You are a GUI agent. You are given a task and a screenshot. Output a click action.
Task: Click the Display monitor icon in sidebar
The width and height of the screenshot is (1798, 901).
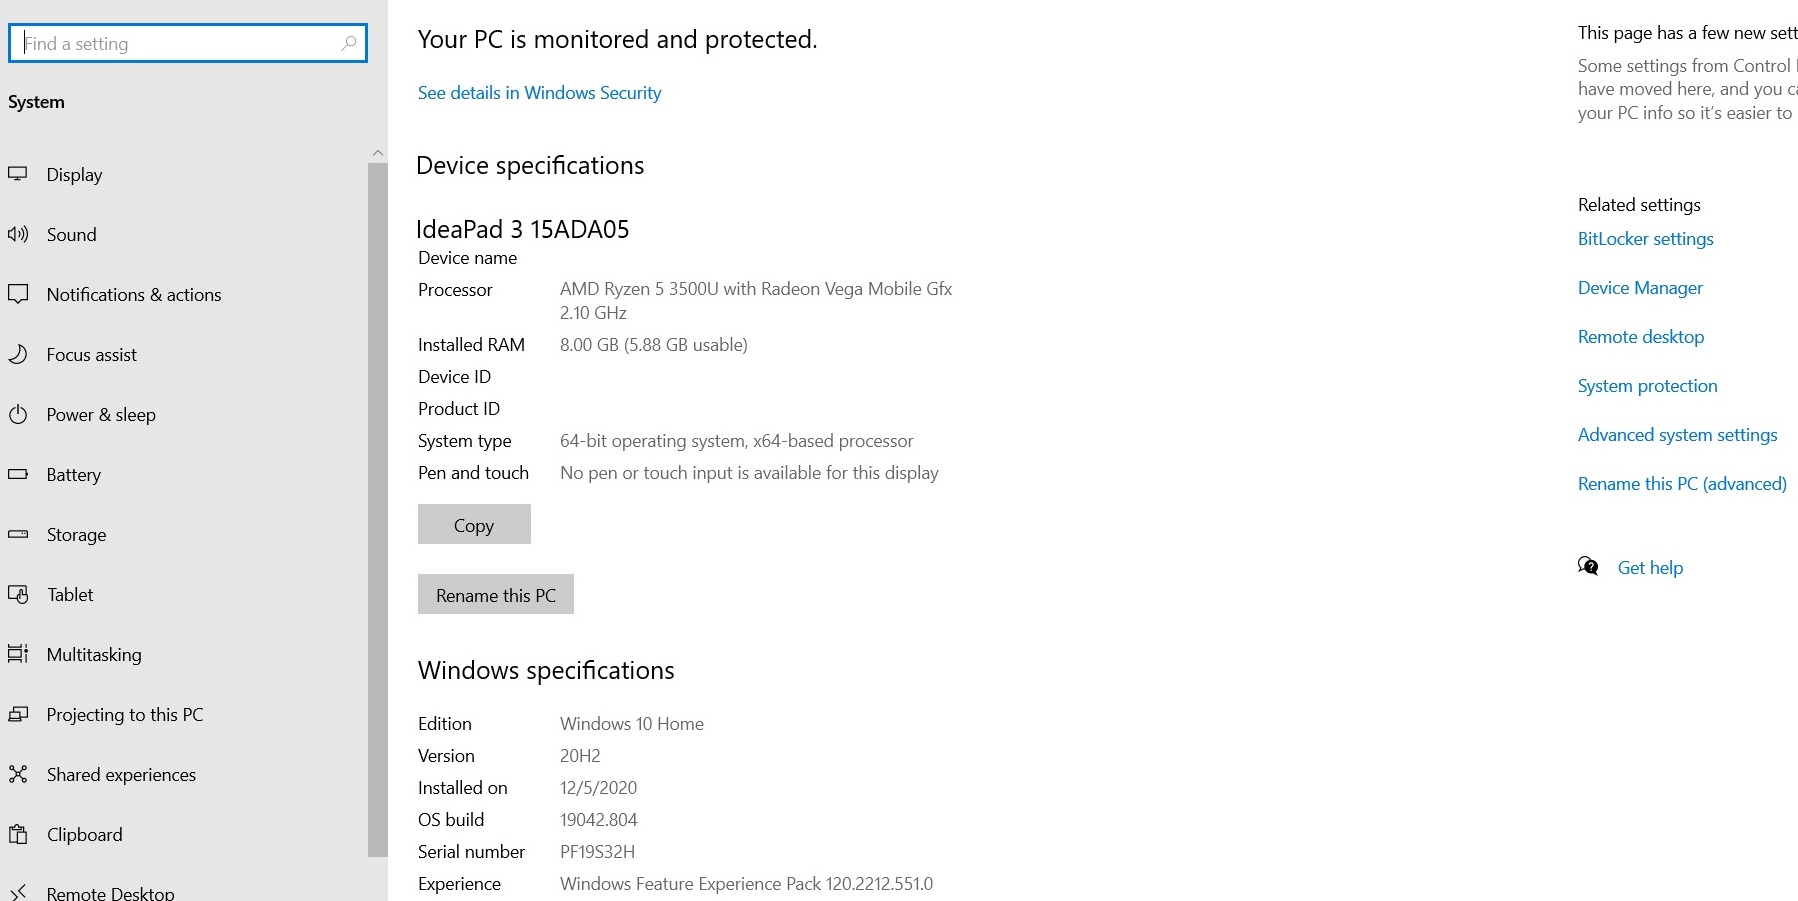[x=17, y=174]
